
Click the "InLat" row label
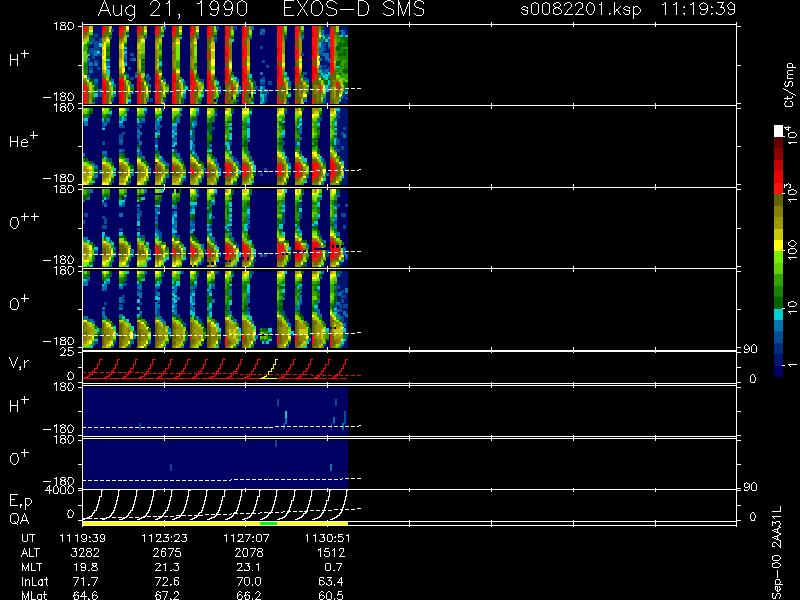(34, 582)
